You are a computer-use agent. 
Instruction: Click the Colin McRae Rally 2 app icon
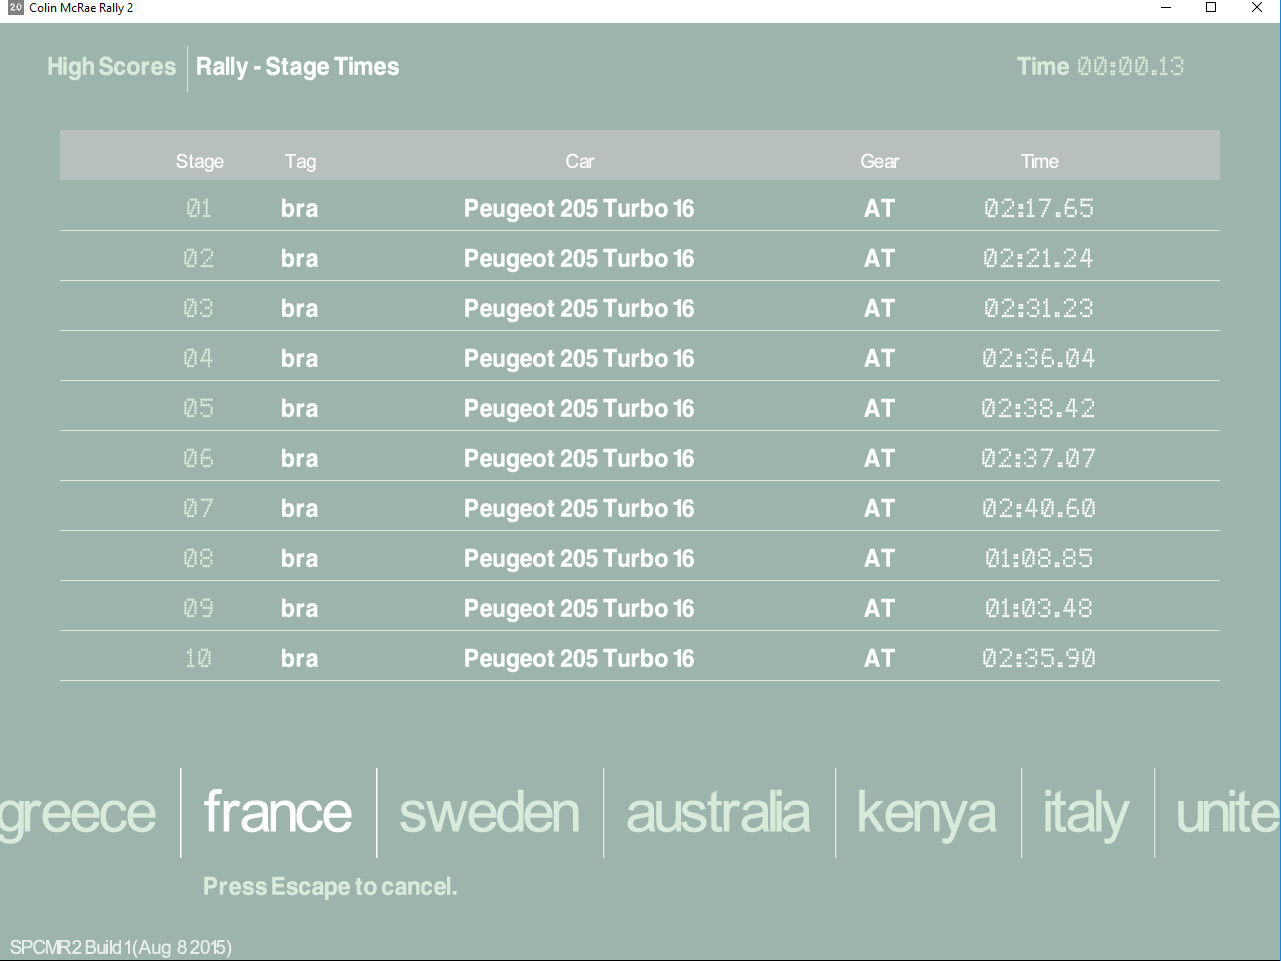click(x=15, y=8)
